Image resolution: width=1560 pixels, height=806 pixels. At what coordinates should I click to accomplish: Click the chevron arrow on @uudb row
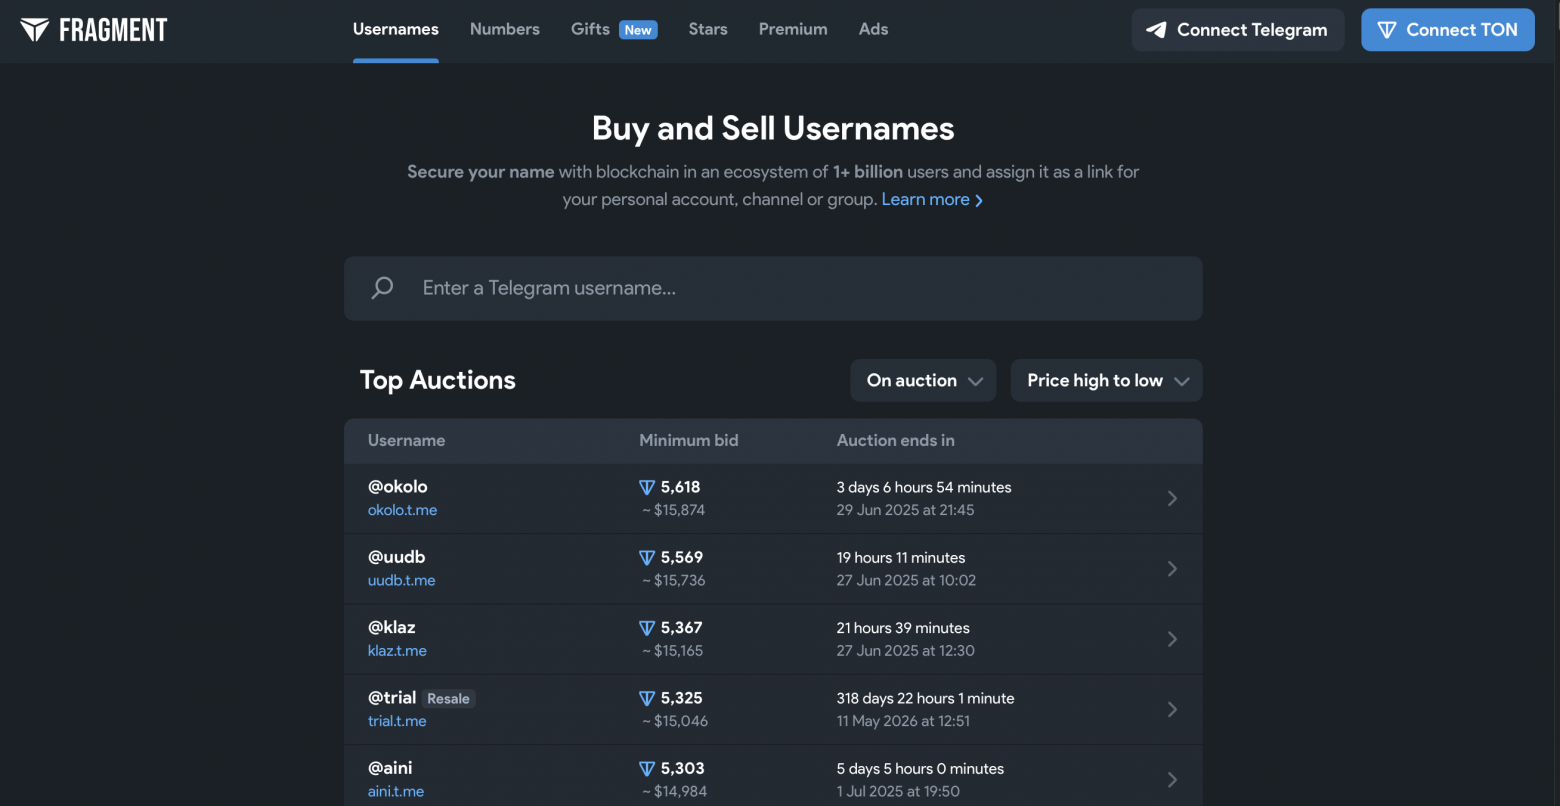click(x=1172, y=569)
